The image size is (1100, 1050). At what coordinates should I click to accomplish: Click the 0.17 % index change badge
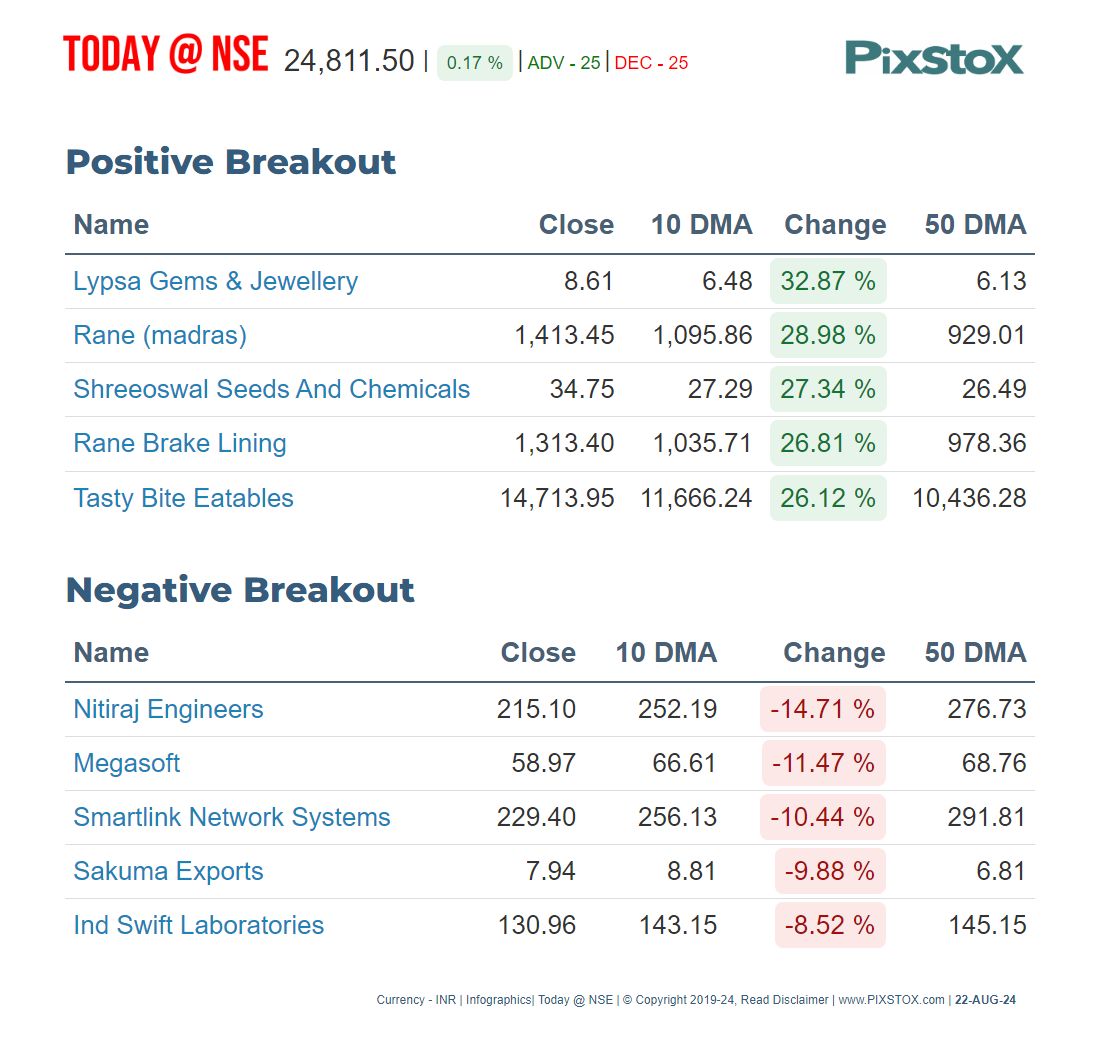coord(474,63)
